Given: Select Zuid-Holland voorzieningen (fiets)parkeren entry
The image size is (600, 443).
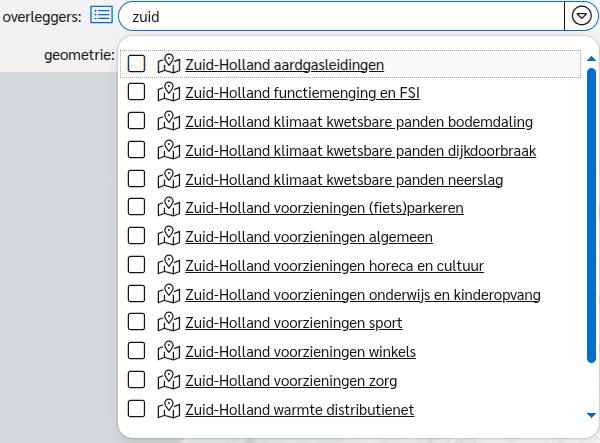Looking at the screenshot, I should tap(324, 208).
